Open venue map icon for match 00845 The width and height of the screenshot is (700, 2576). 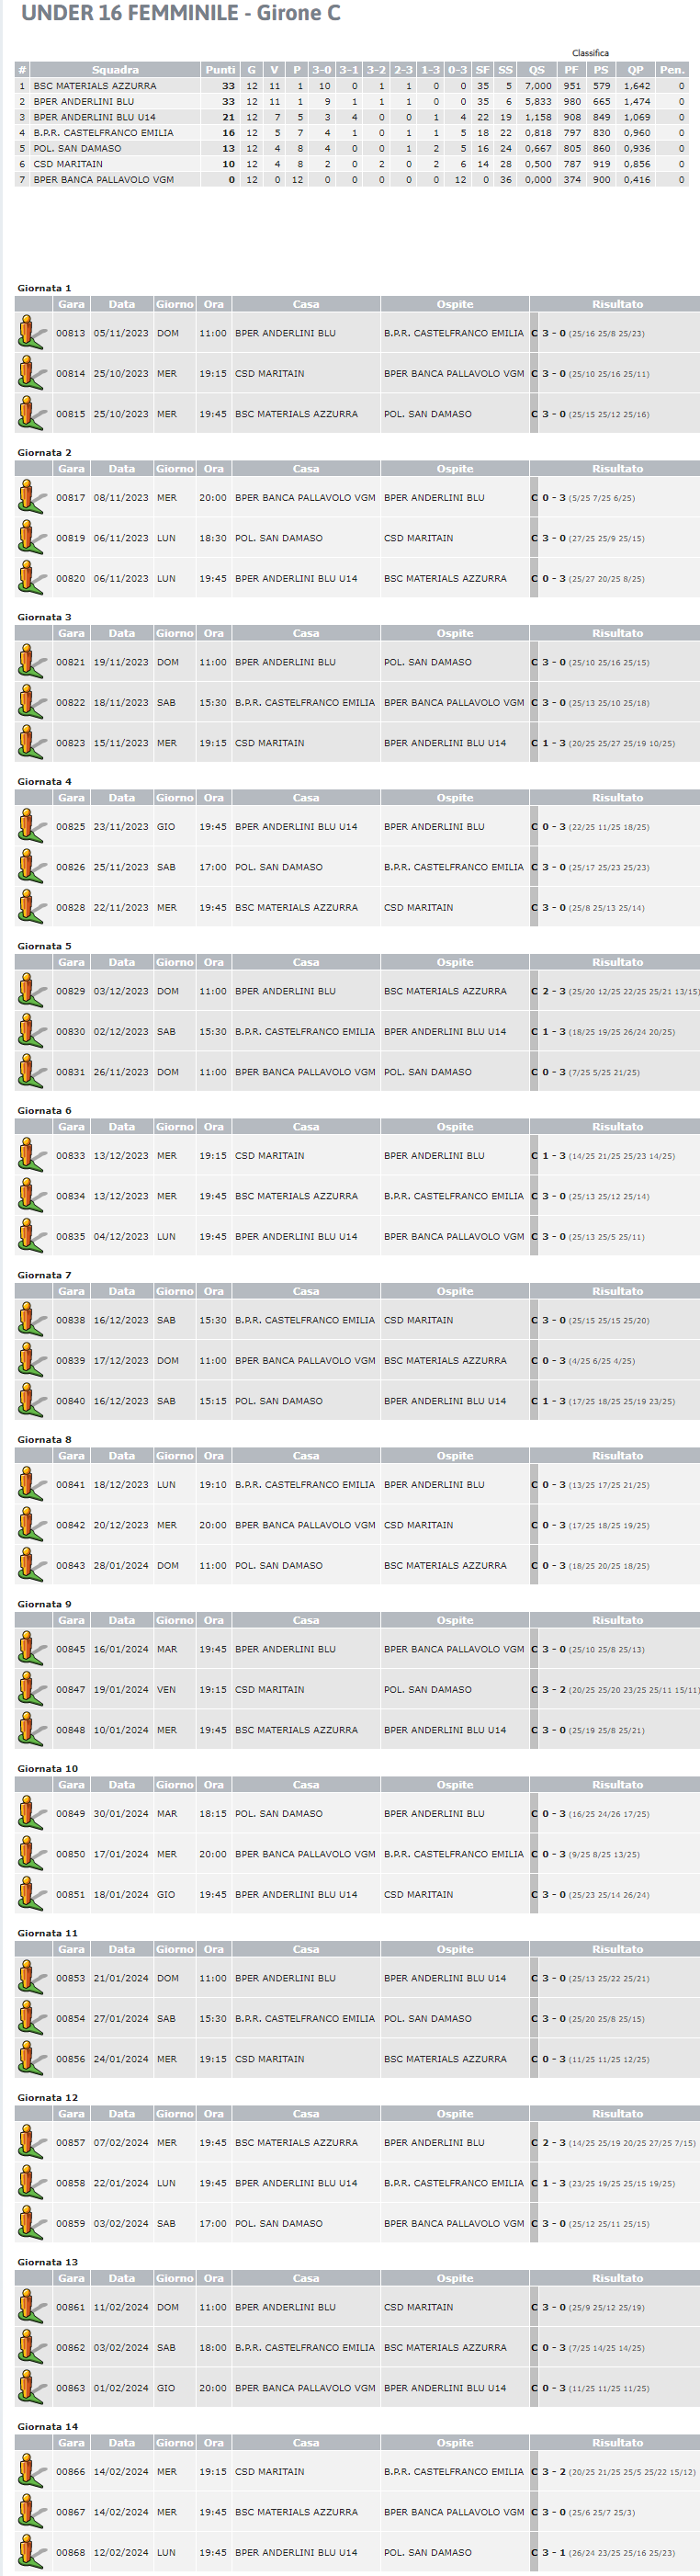(32, 1649)
